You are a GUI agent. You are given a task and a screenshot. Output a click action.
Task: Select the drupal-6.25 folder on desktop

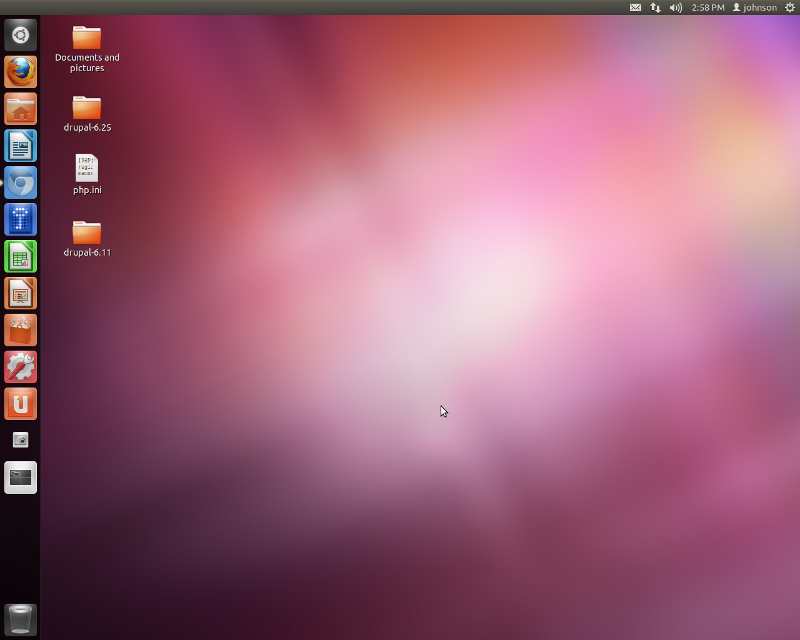(87, 107)
